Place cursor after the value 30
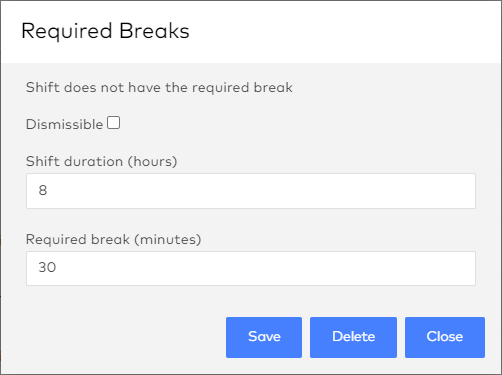The height and width of the screenshot is (375, 502). tap(57, 267)
